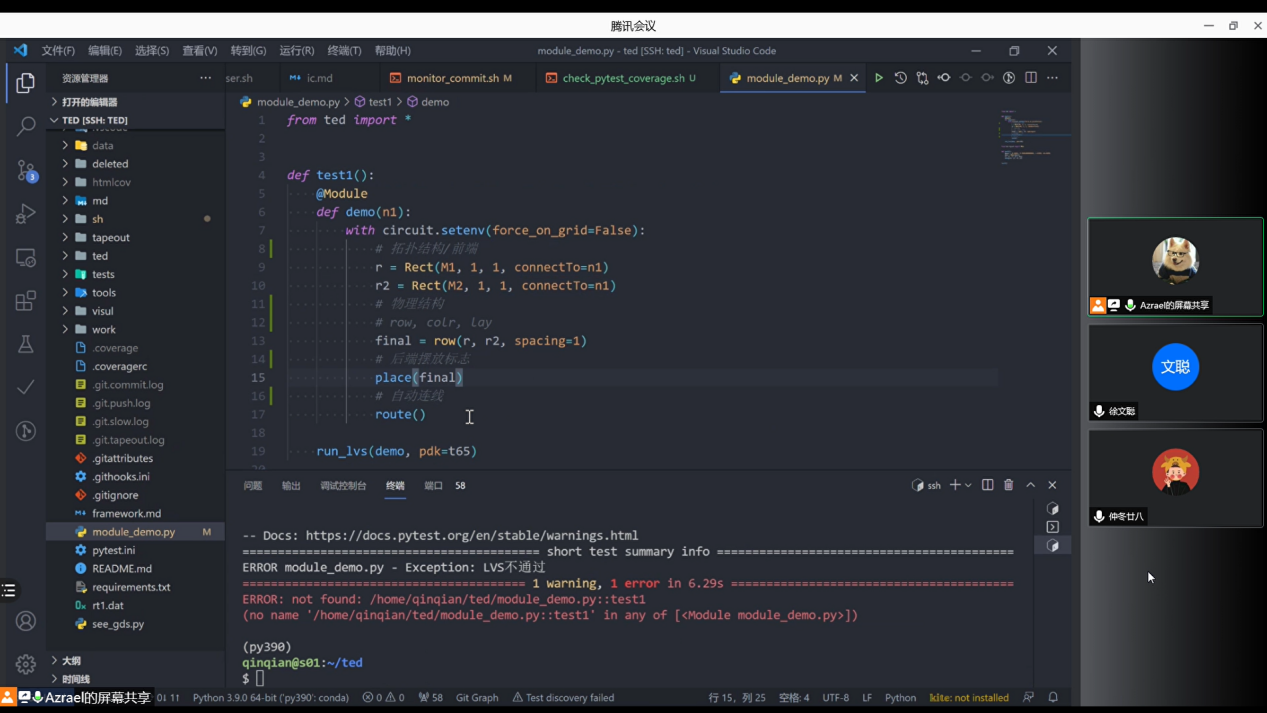The width and height of the screenshot is (1267, 713).
Task: Maximize the terminal panel with up chevron
Action: pyautogui.click(x=1031, y=485)
